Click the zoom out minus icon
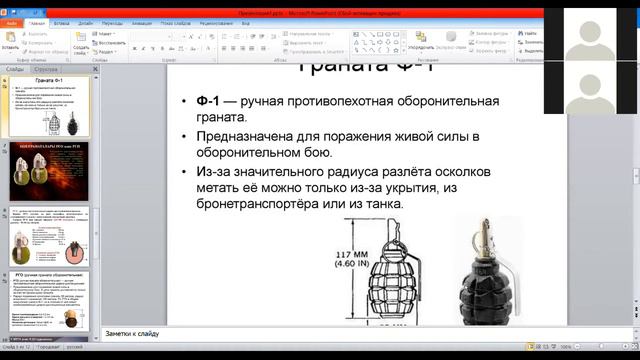The width and height of the screenshot is (640, 360). [578, 347]
